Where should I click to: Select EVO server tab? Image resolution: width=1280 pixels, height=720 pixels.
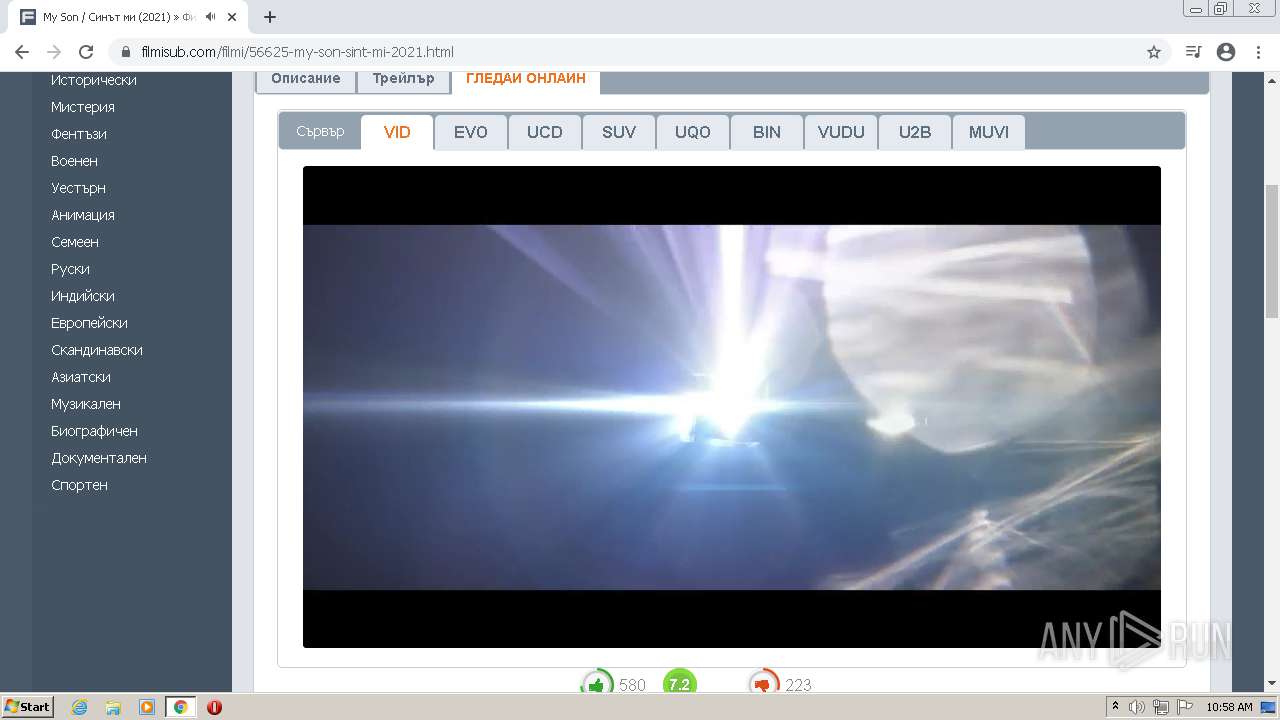471,132
